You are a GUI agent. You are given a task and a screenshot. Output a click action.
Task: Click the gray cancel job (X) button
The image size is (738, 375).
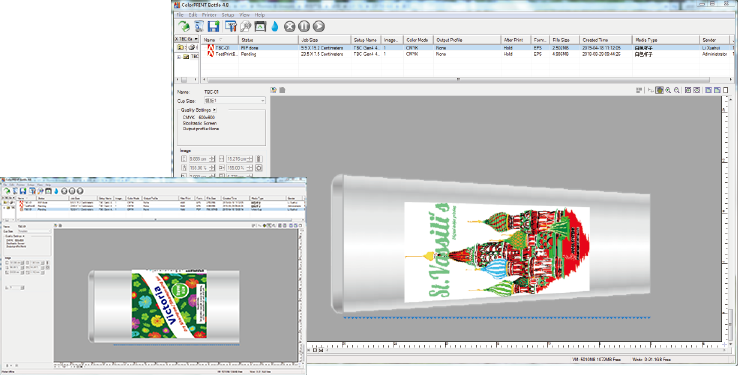pyautogui.click(x=289, y=26)
